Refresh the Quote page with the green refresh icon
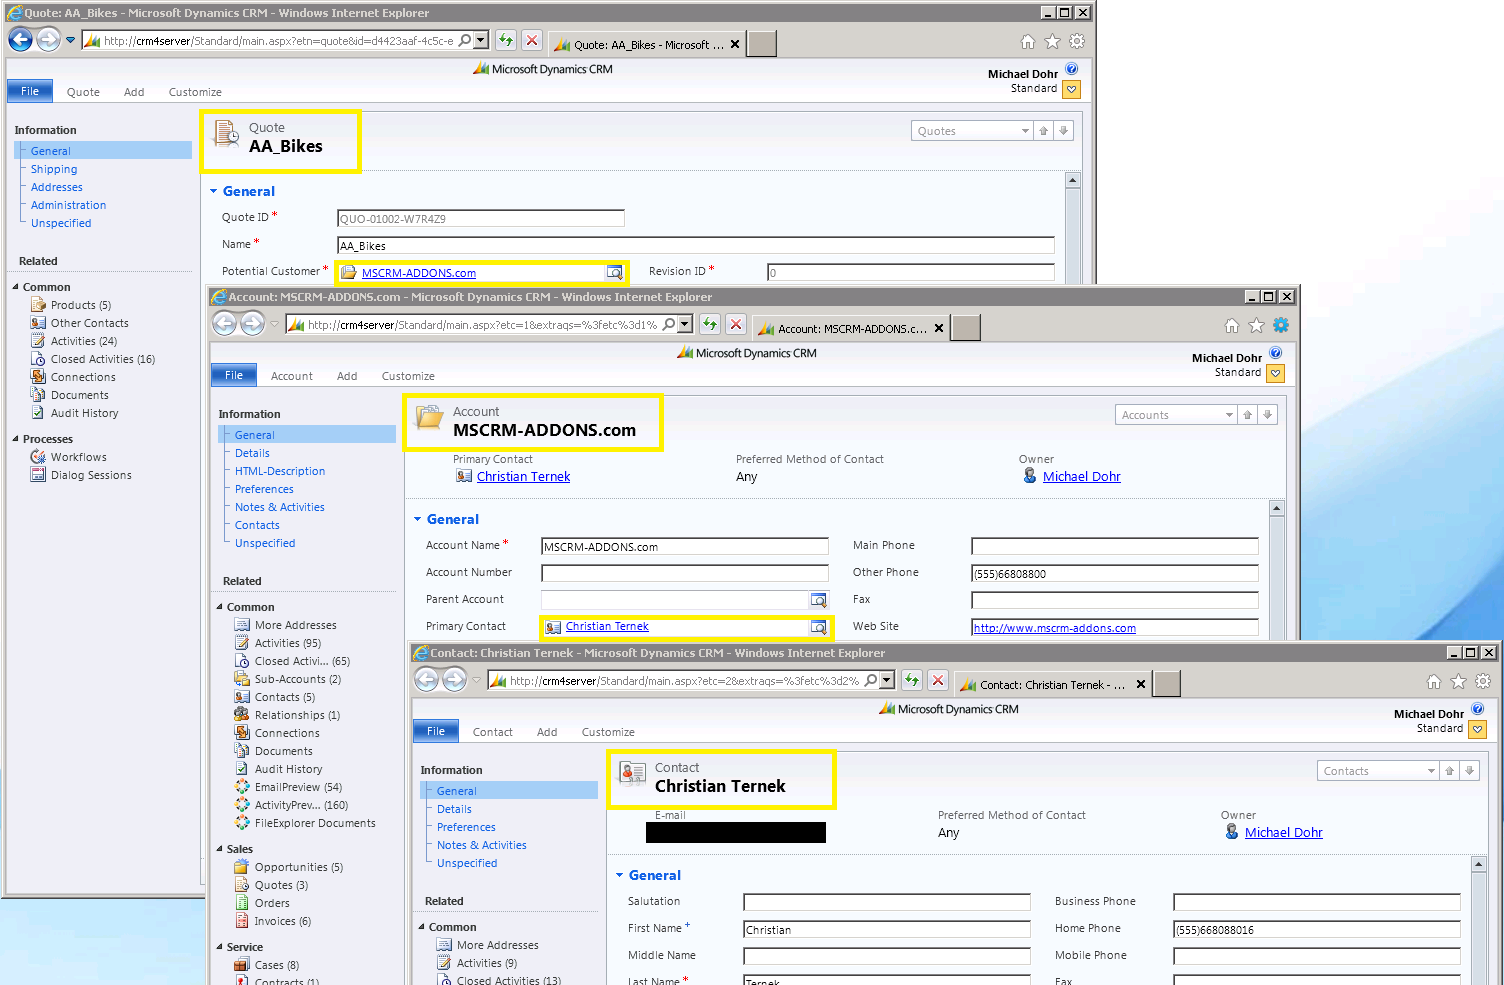Viewport: 1504px width, 985px height. point(506,40)
